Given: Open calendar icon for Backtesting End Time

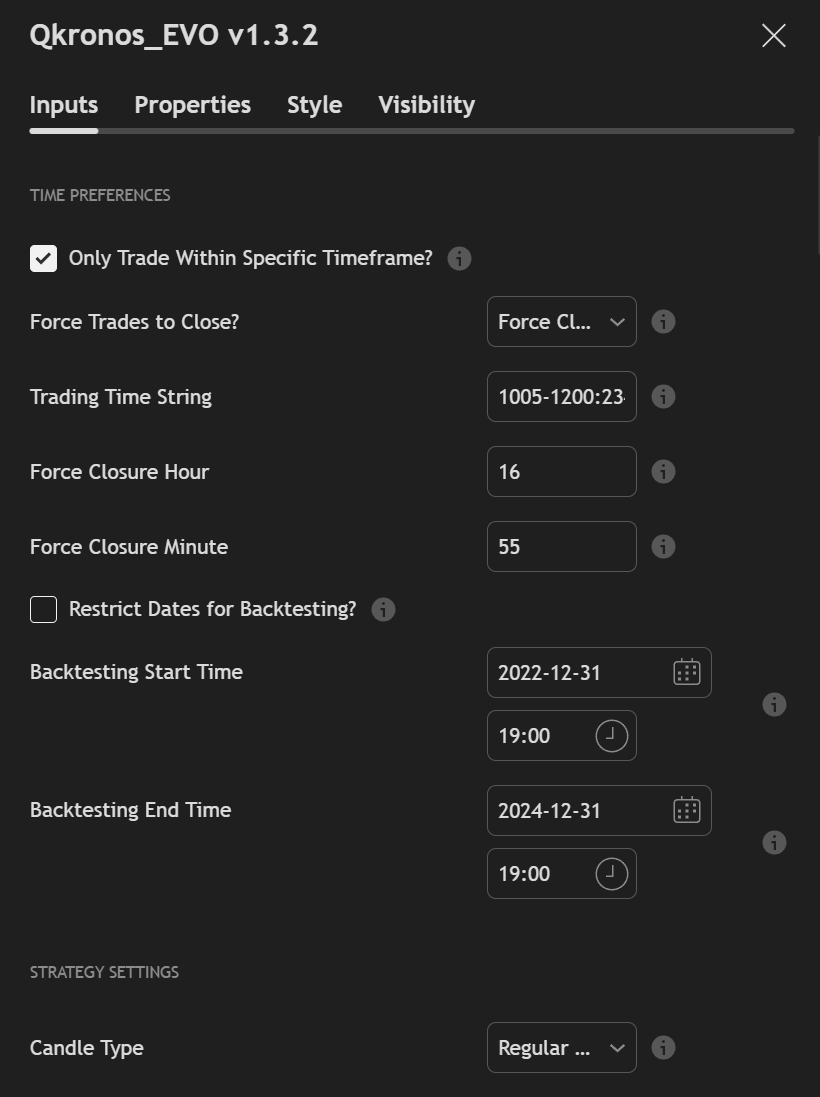Looking at the screenshot, I should (x=686, y=810).
